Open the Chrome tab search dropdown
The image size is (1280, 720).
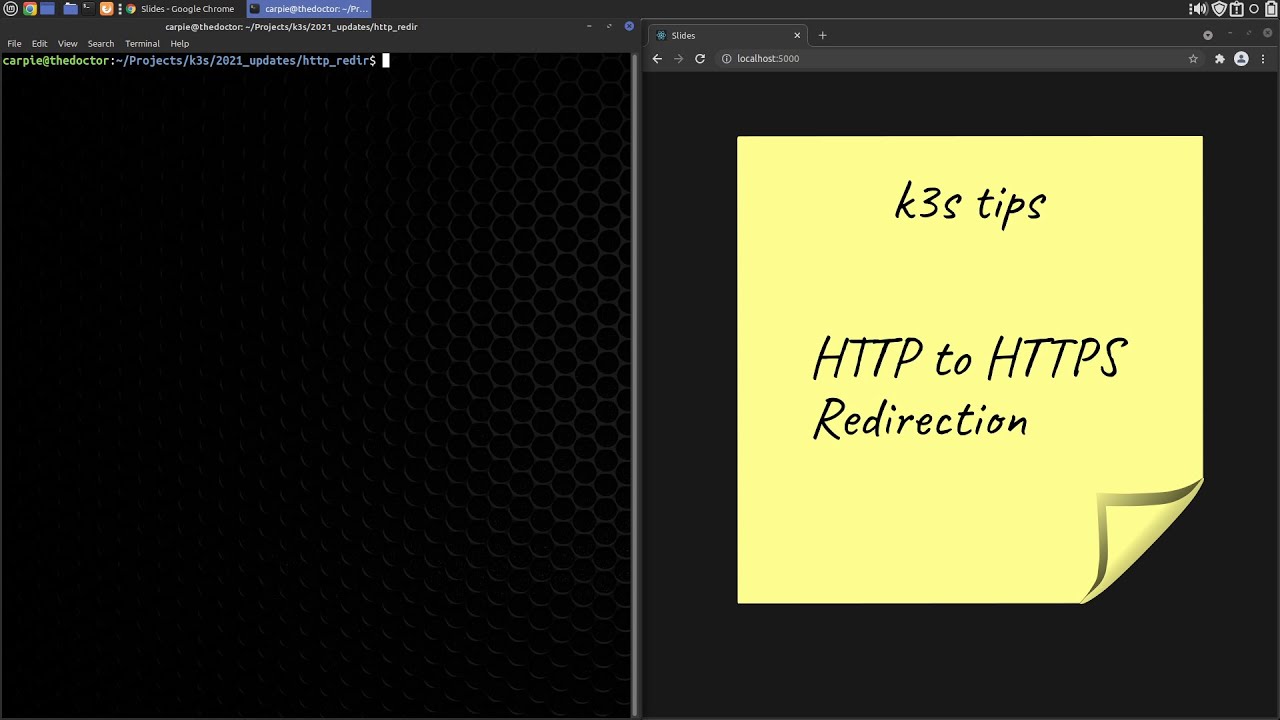pos(1207,35)
